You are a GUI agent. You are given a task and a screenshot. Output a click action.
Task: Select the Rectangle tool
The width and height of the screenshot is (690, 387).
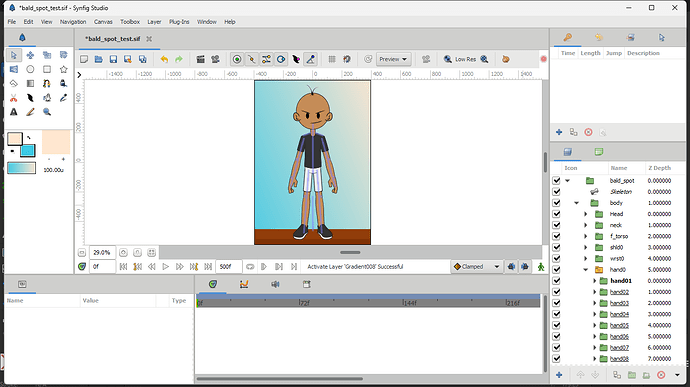coord(47,69)
